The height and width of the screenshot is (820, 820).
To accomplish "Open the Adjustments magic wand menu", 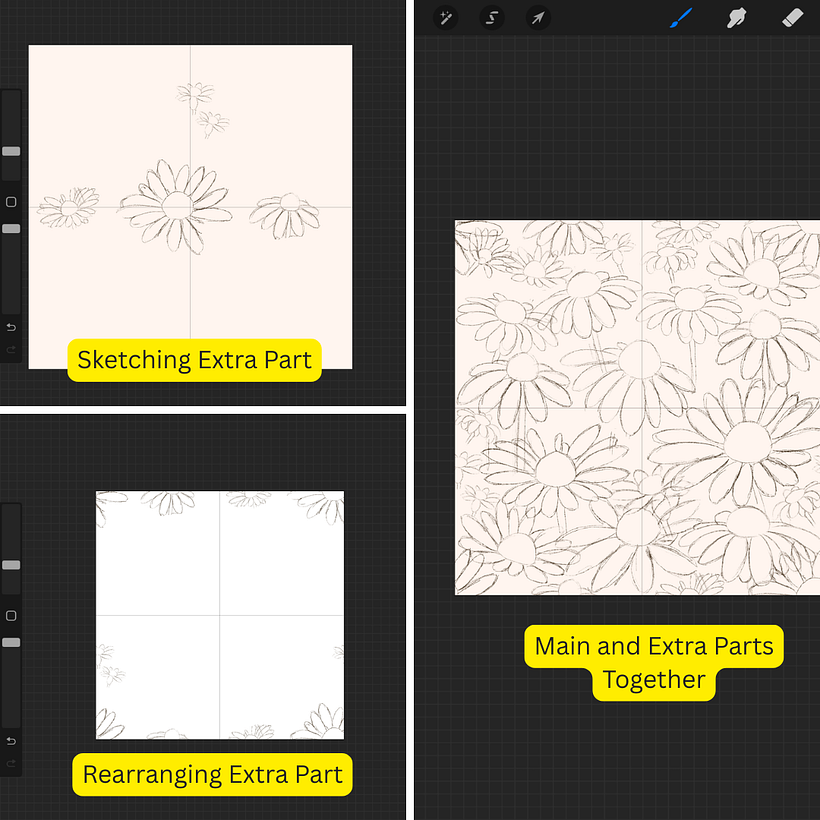I will pyautogui.click(x=445, y=18).
